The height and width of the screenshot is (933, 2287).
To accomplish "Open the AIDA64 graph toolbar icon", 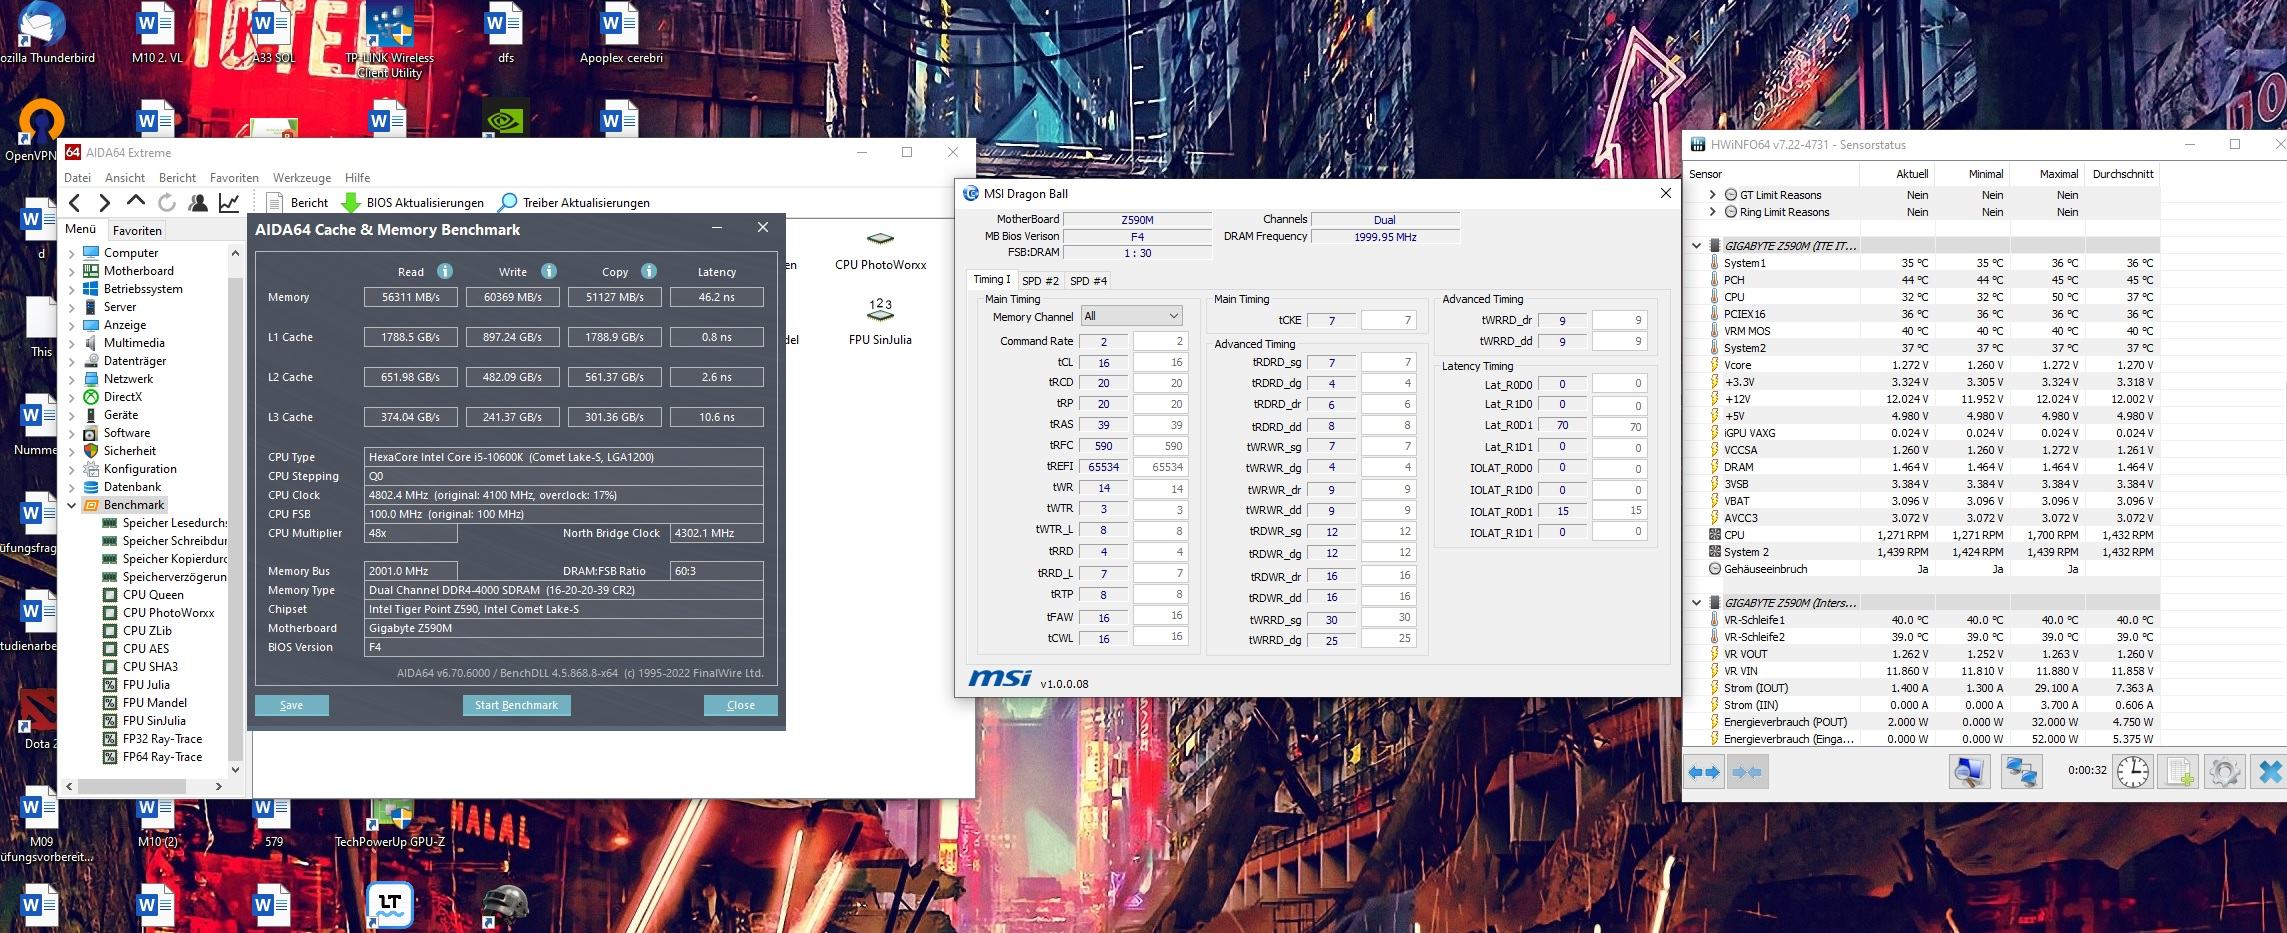I will coord(229,203).
